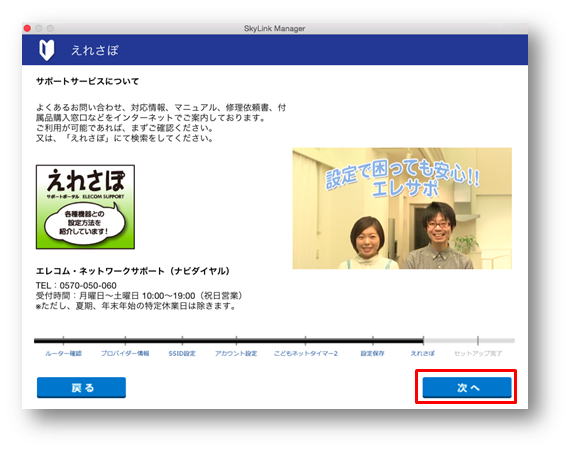Viewport: 570px width, 451px height.
Task: Select the 設定保存 step label
Action: tap(373, 353)
